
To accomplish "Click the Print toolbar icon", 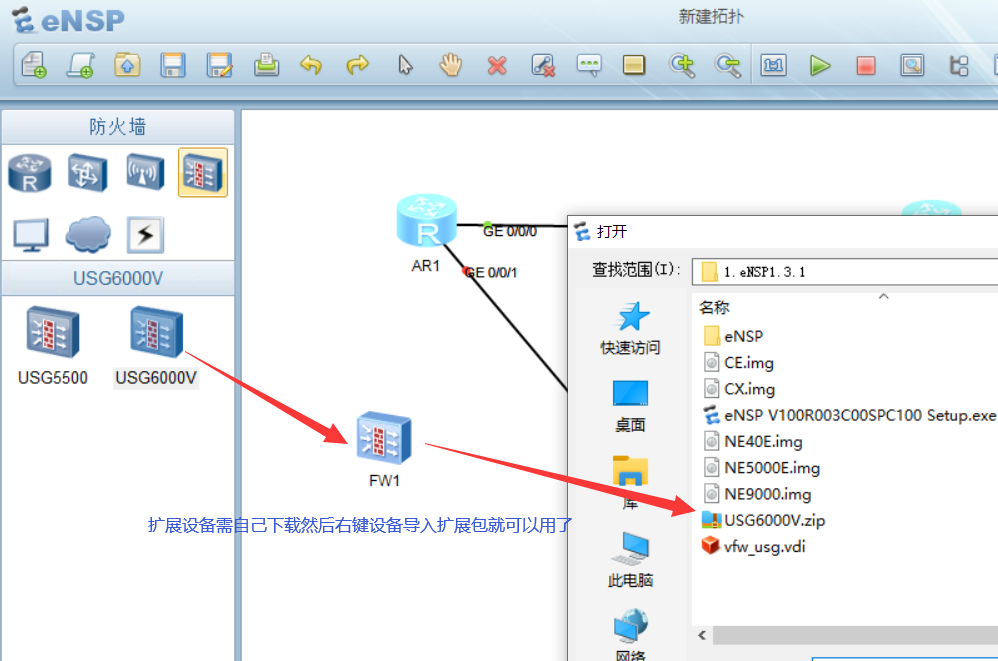I will tap(266, 65).
